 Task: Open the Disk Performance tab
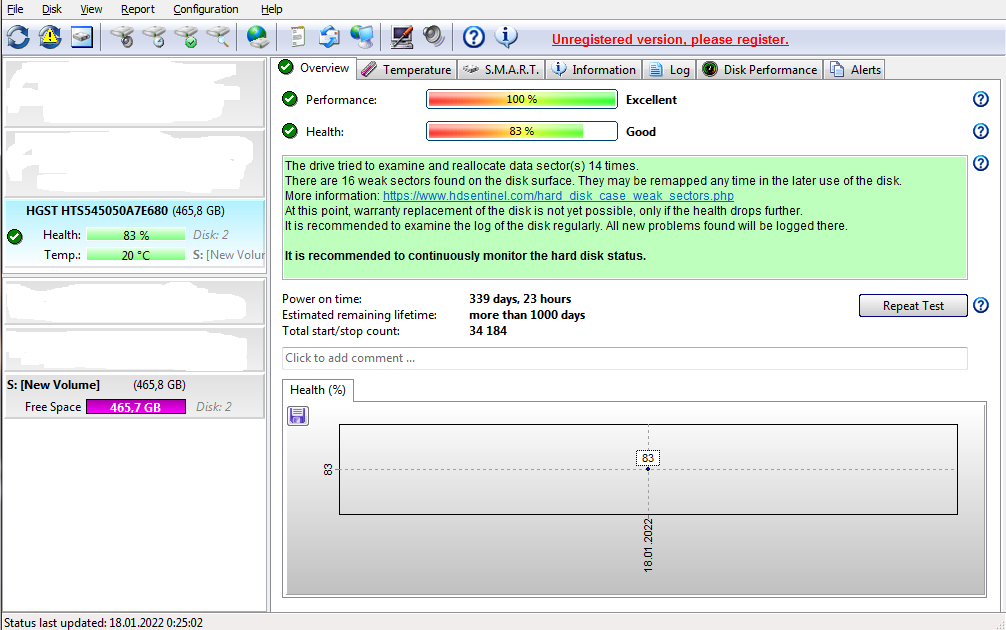760,69
